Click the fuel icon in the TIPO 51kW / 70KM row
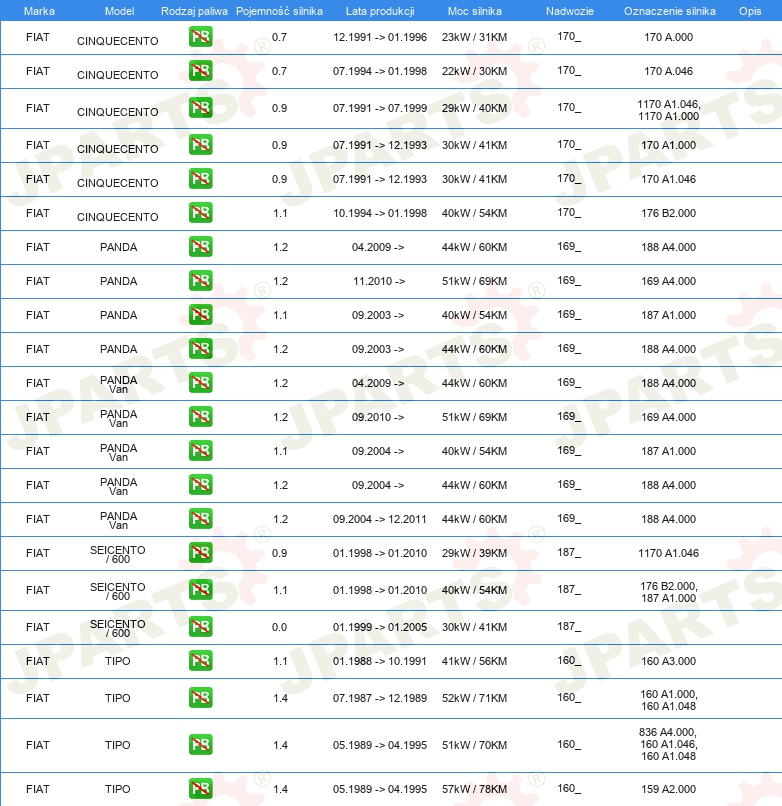The height and width of the screenshot is (806, 782). (x=201, y=744)
